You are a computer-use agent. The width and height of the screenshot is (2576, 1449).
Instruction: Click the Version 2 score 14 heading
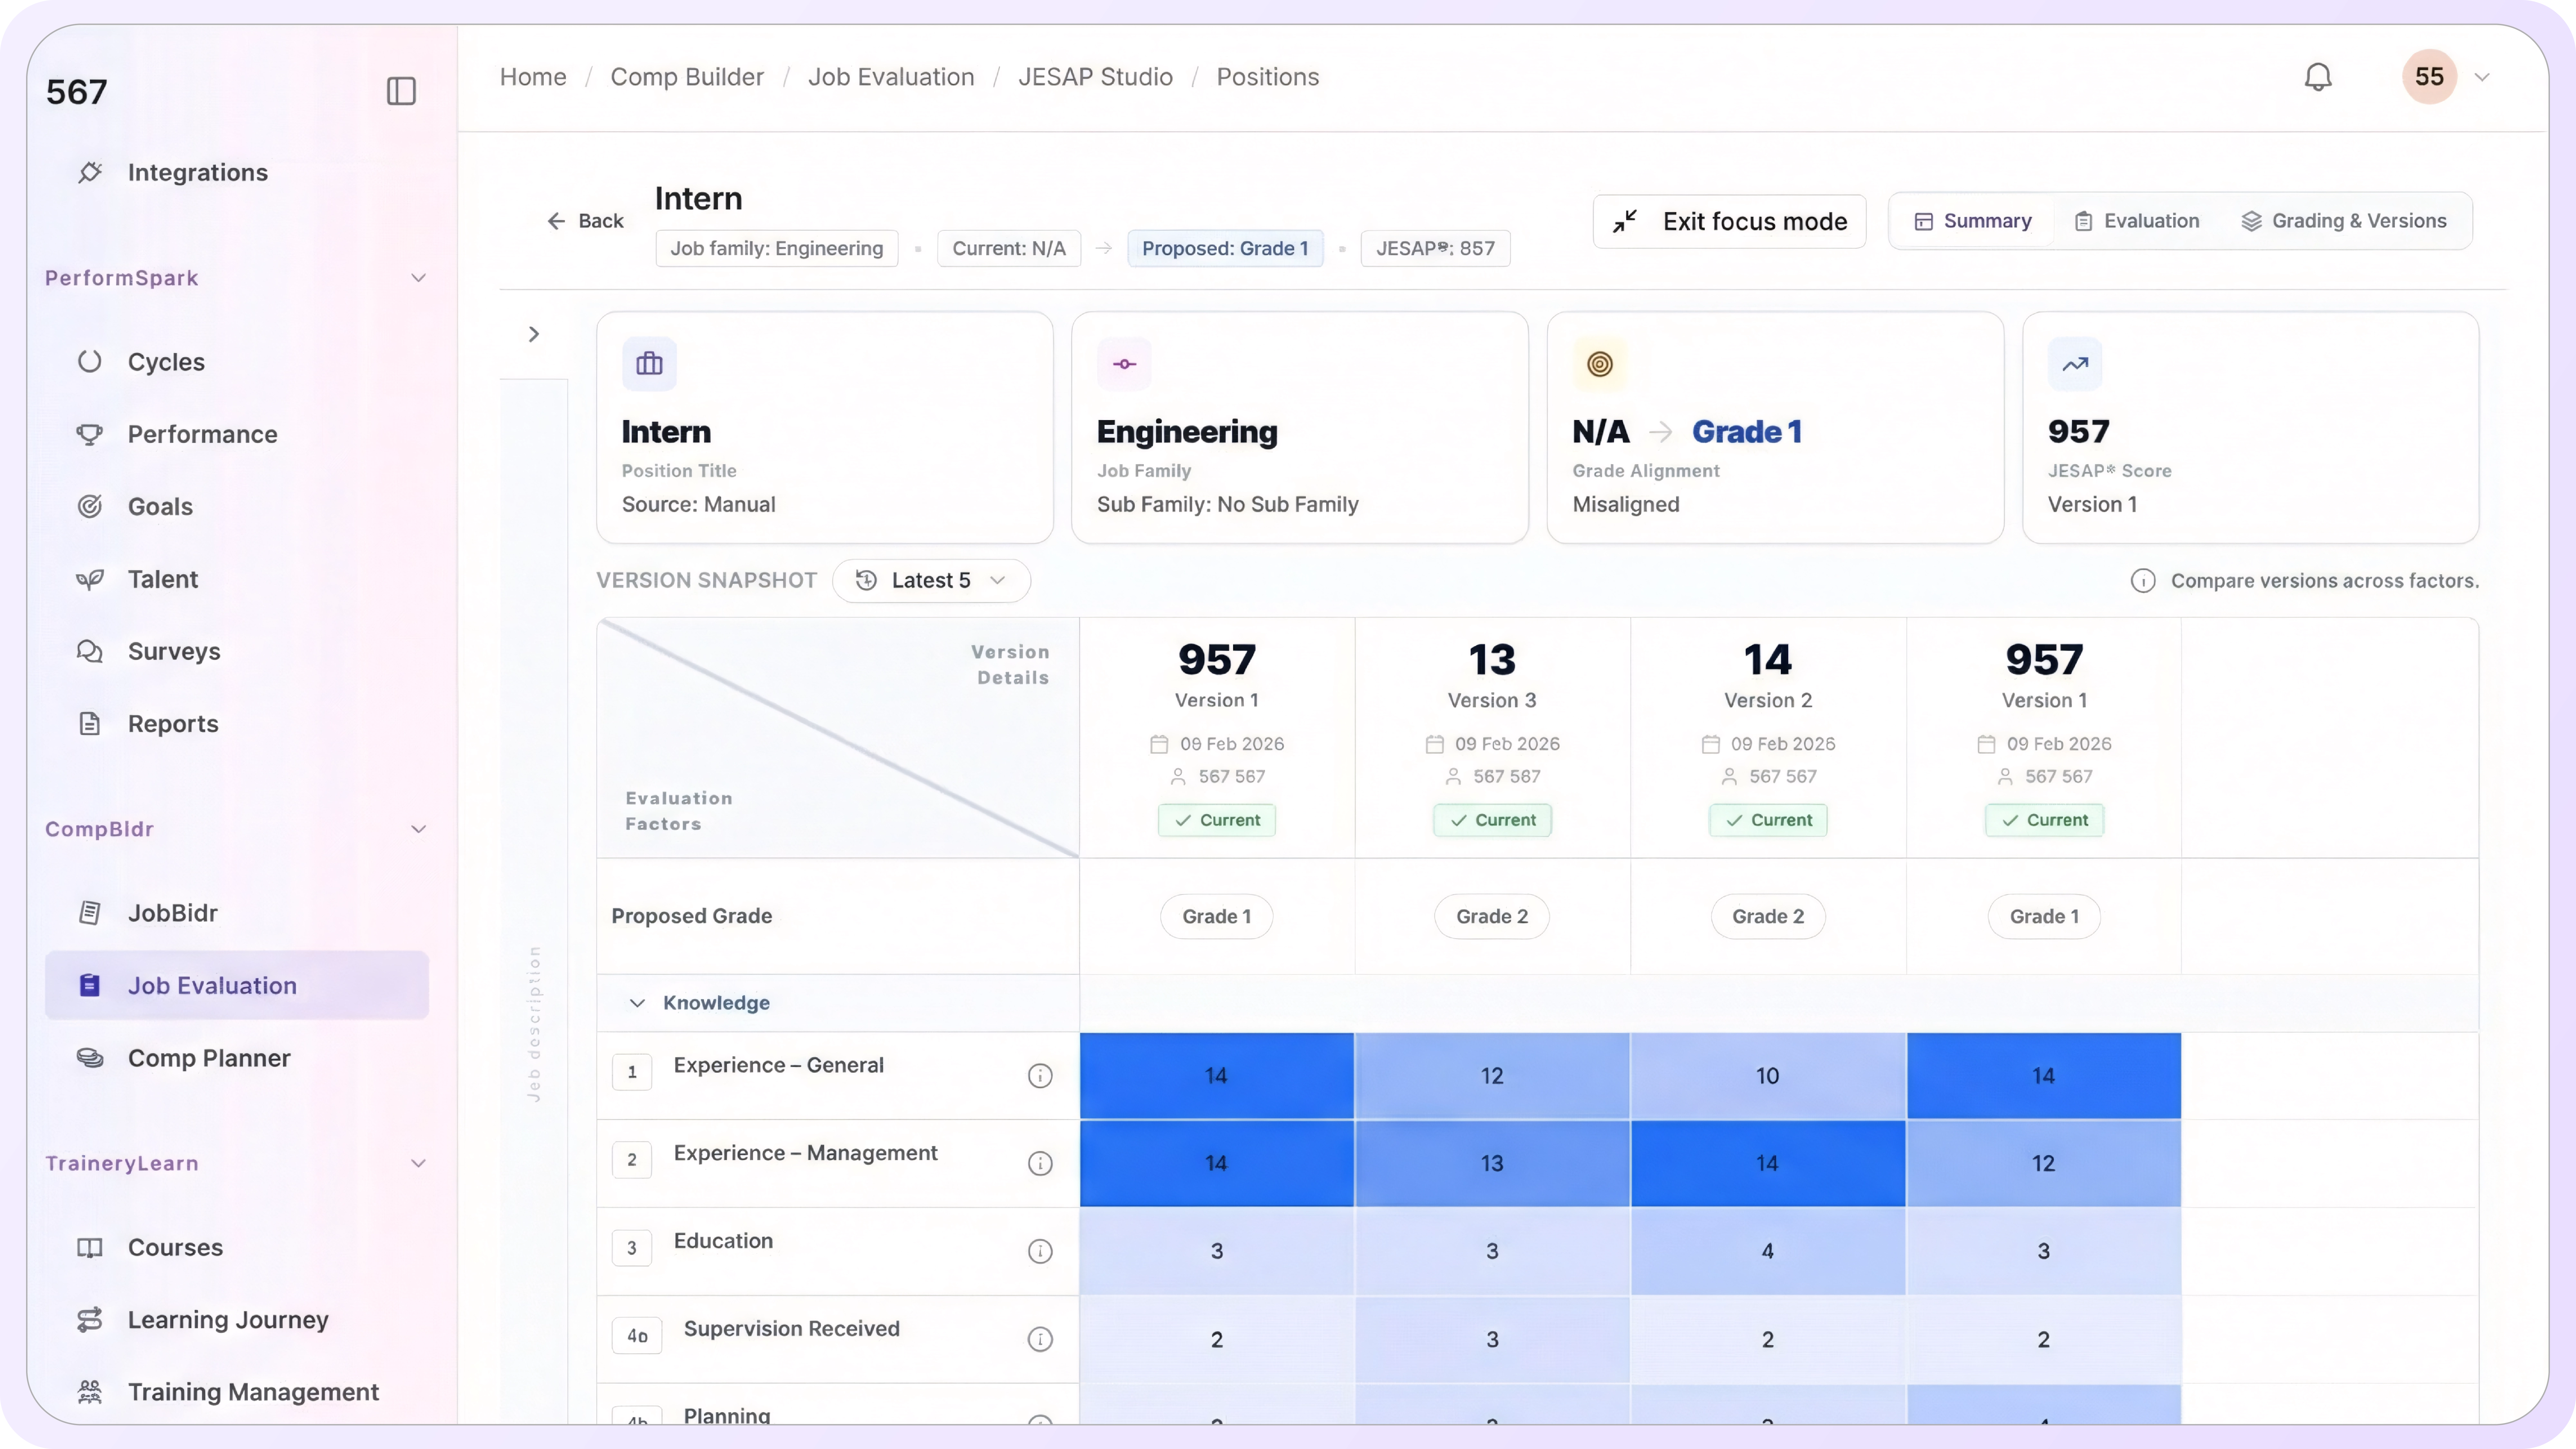1768,660
